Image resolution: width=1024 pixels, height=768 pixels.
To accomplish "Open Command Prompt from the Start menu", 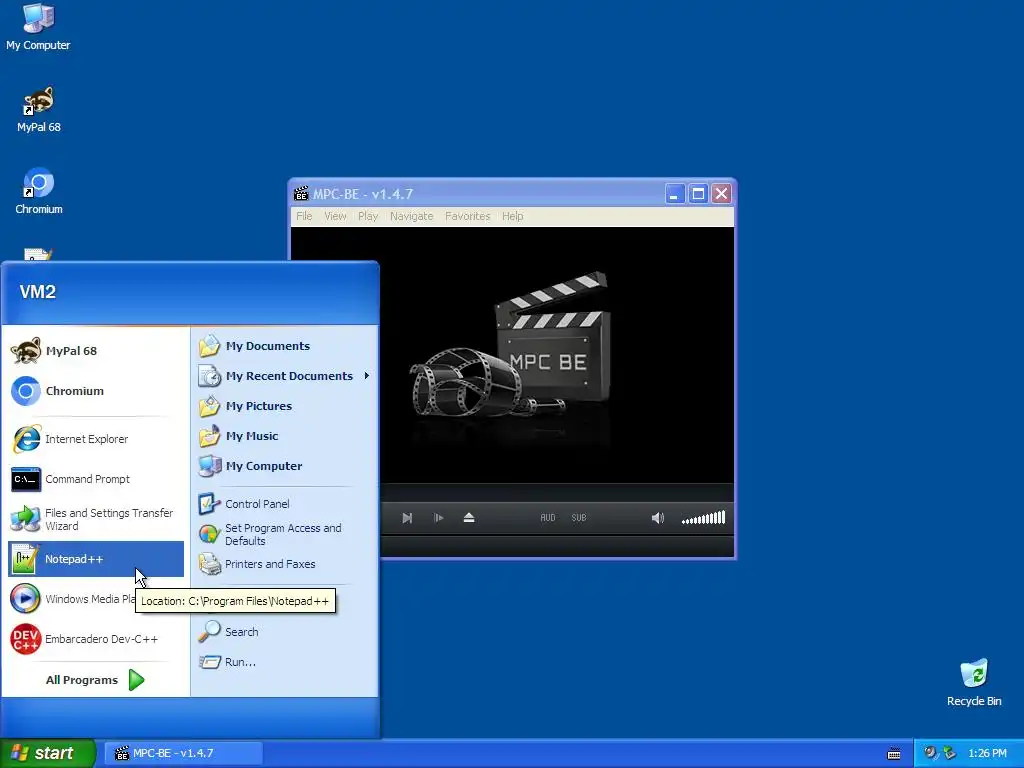I will (x=95, y=479).
